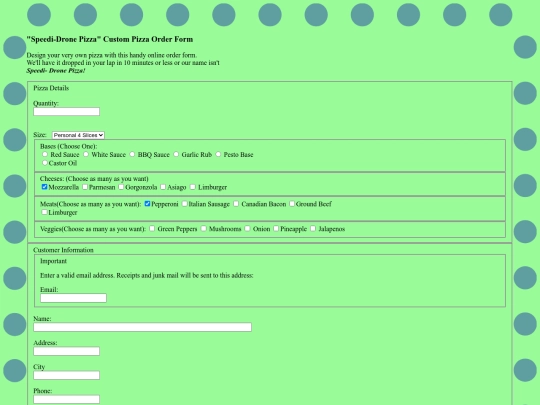The height and width of the screenshot is (405, 540).
Task: Select the White Sauce base
Action: point(86,154)
